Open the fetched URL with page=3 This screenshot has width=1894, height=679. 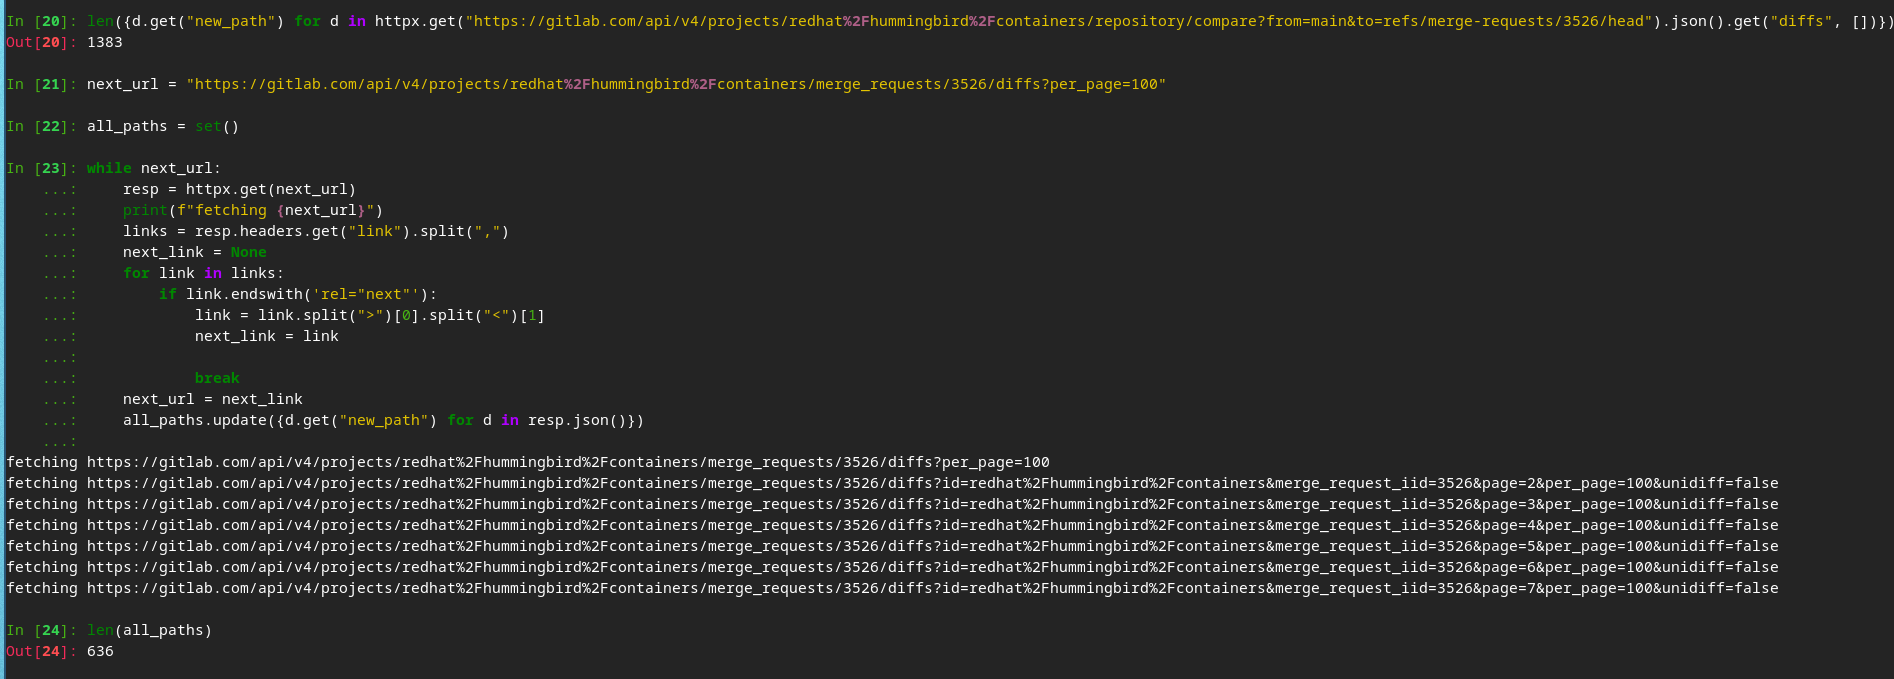(x=932, y=504)
